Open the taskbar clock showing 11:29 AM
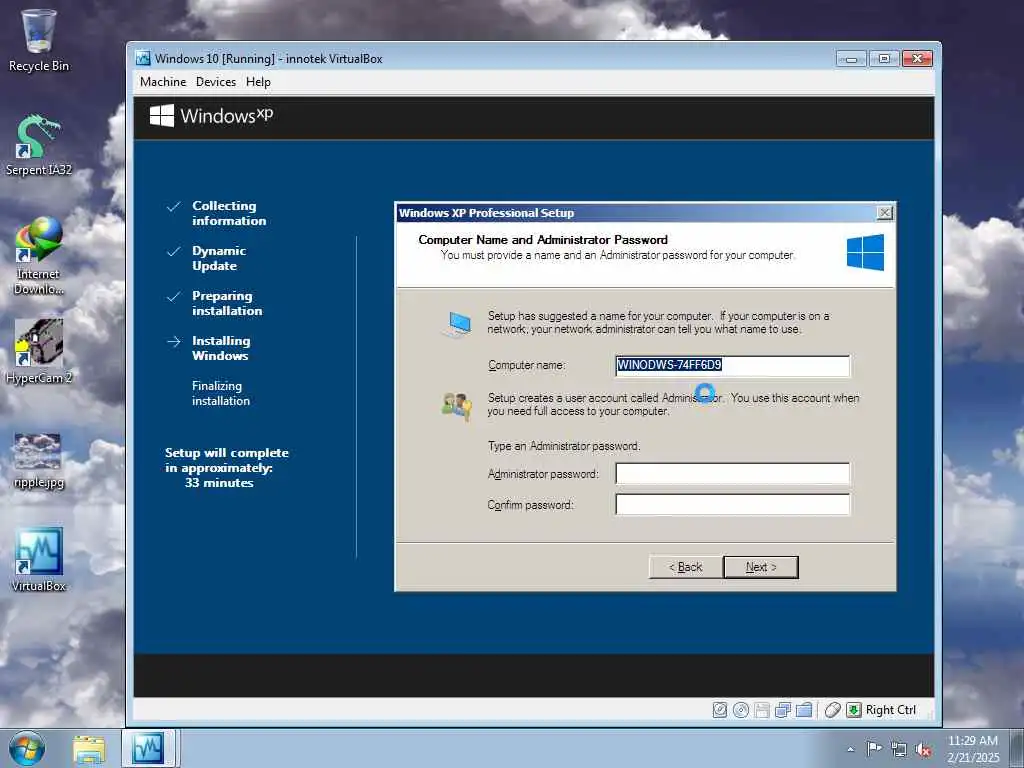 tap(973, 748)
